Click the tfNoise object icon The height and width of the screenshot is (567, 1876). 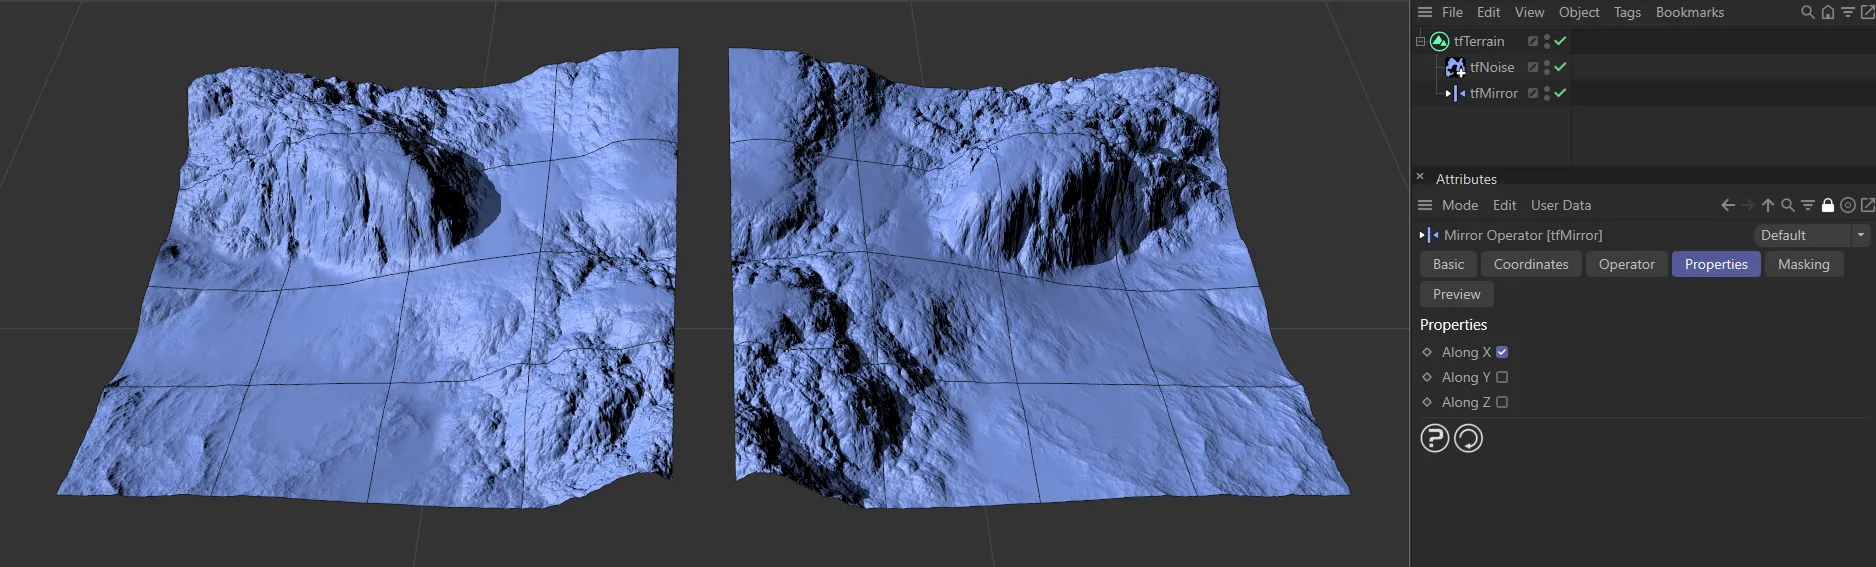[1455, 67]
